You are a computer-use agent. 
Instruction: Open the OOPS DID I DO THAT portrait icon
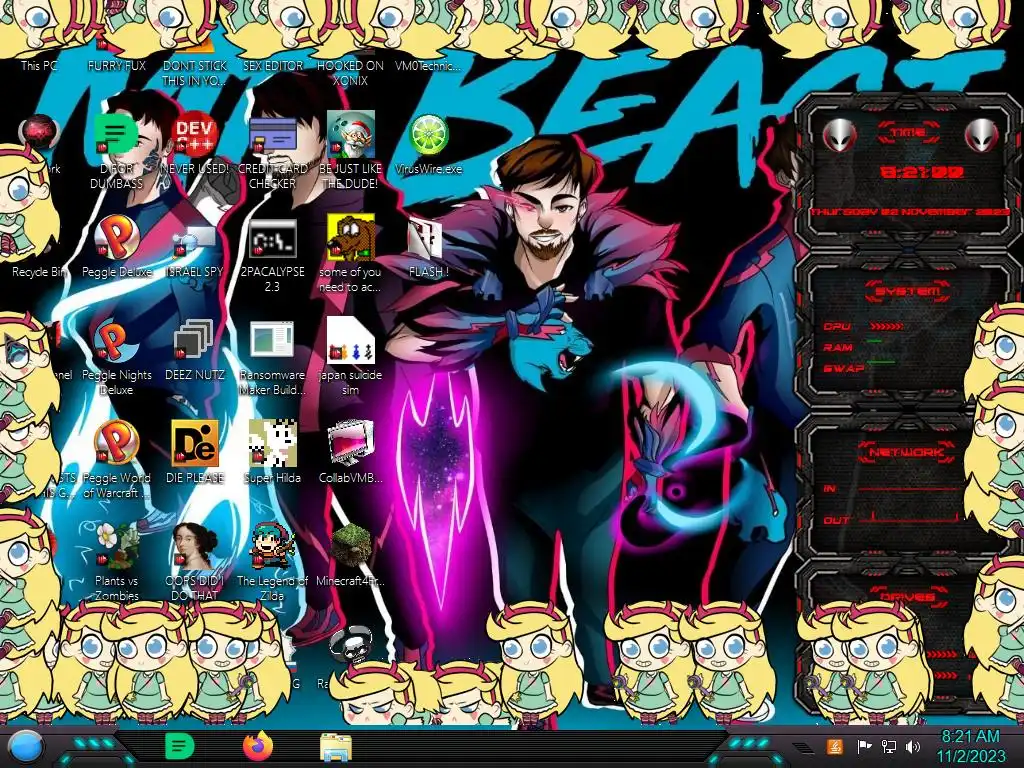pos(195,545)
